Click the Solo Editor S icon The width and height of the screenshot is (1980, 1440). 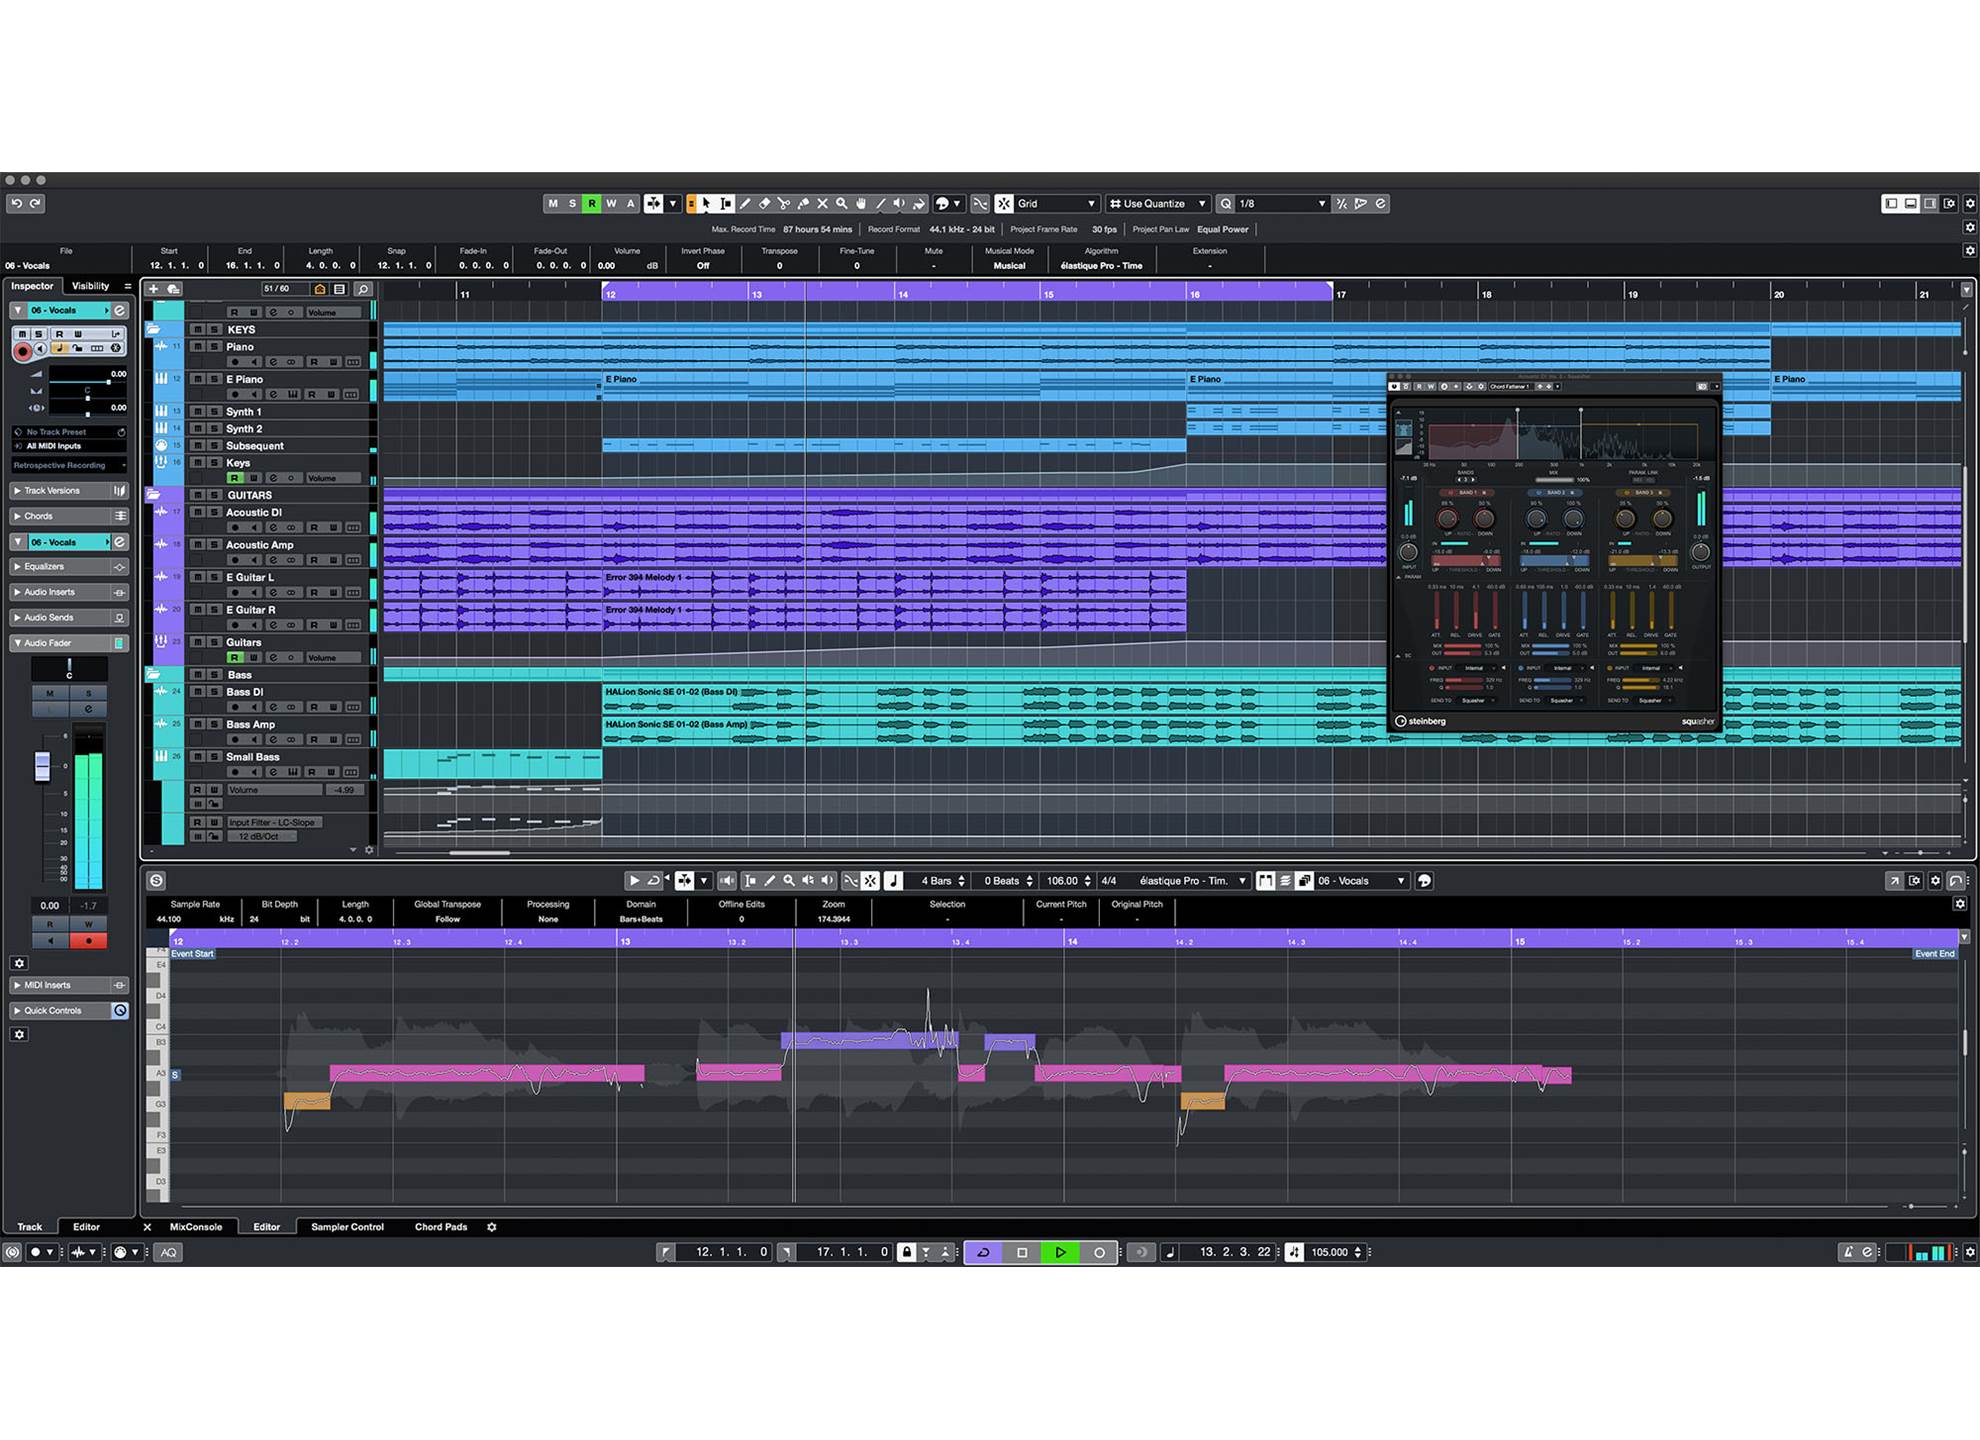coord(156,881)
